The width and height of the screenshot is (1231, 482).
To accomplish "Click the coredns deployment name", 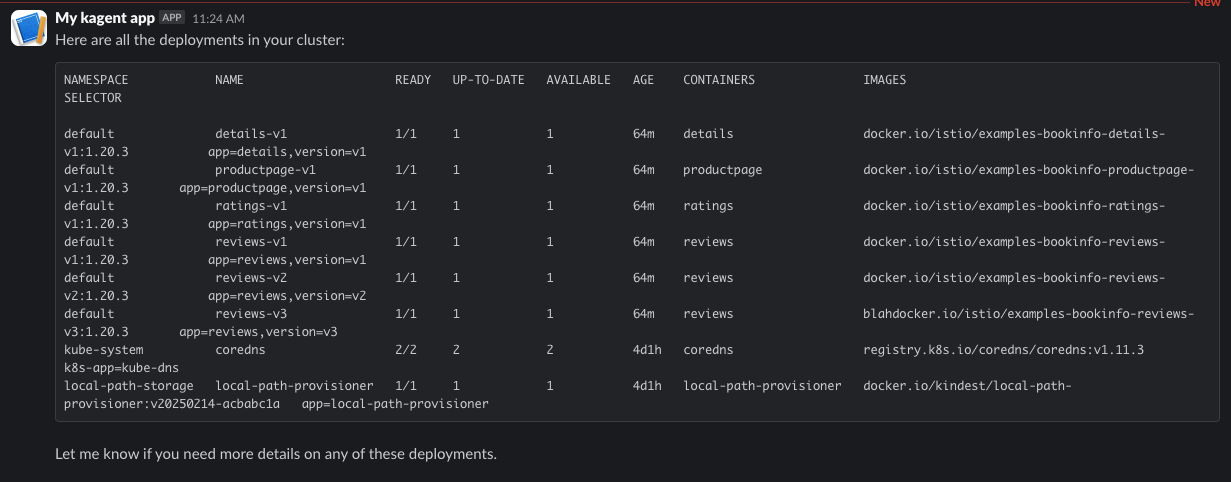I will pyautogui.click(x=240, y=350).
